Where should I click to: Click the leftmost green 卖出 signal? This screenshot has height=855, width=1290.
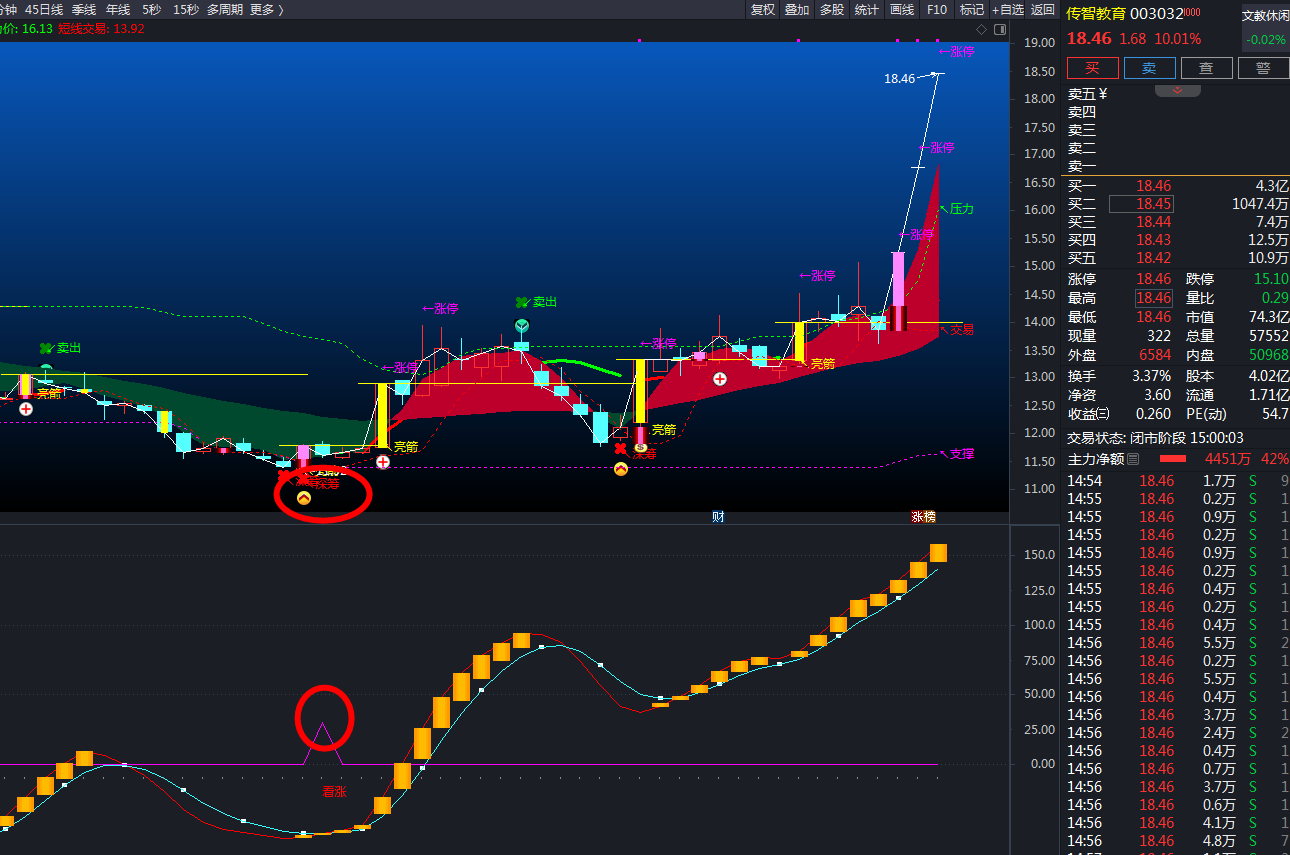(x=60, y=348)
